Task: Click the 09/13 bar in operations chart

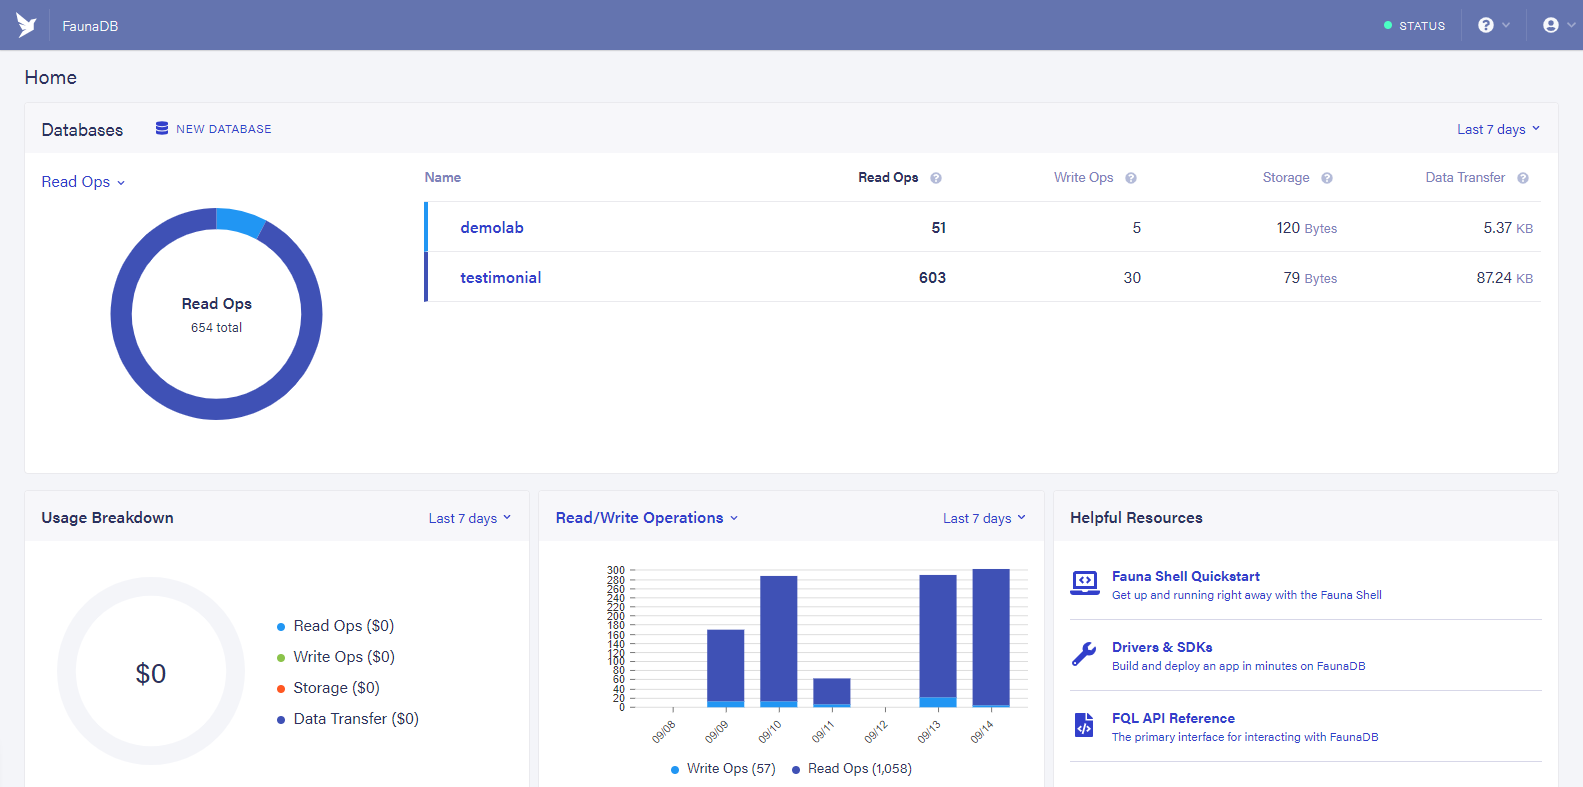Action: coord(938,641)
